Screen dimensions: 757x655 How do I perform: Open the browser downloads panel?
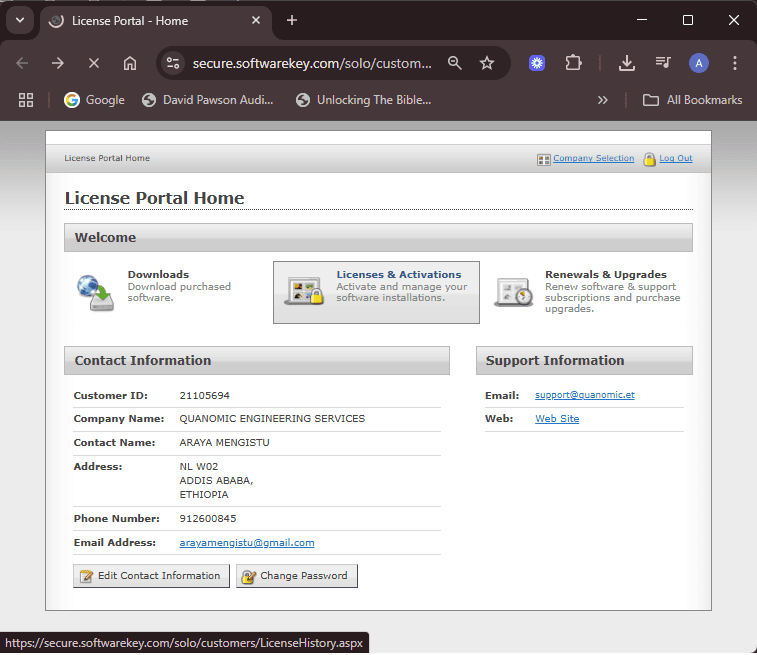click(627, 63)
